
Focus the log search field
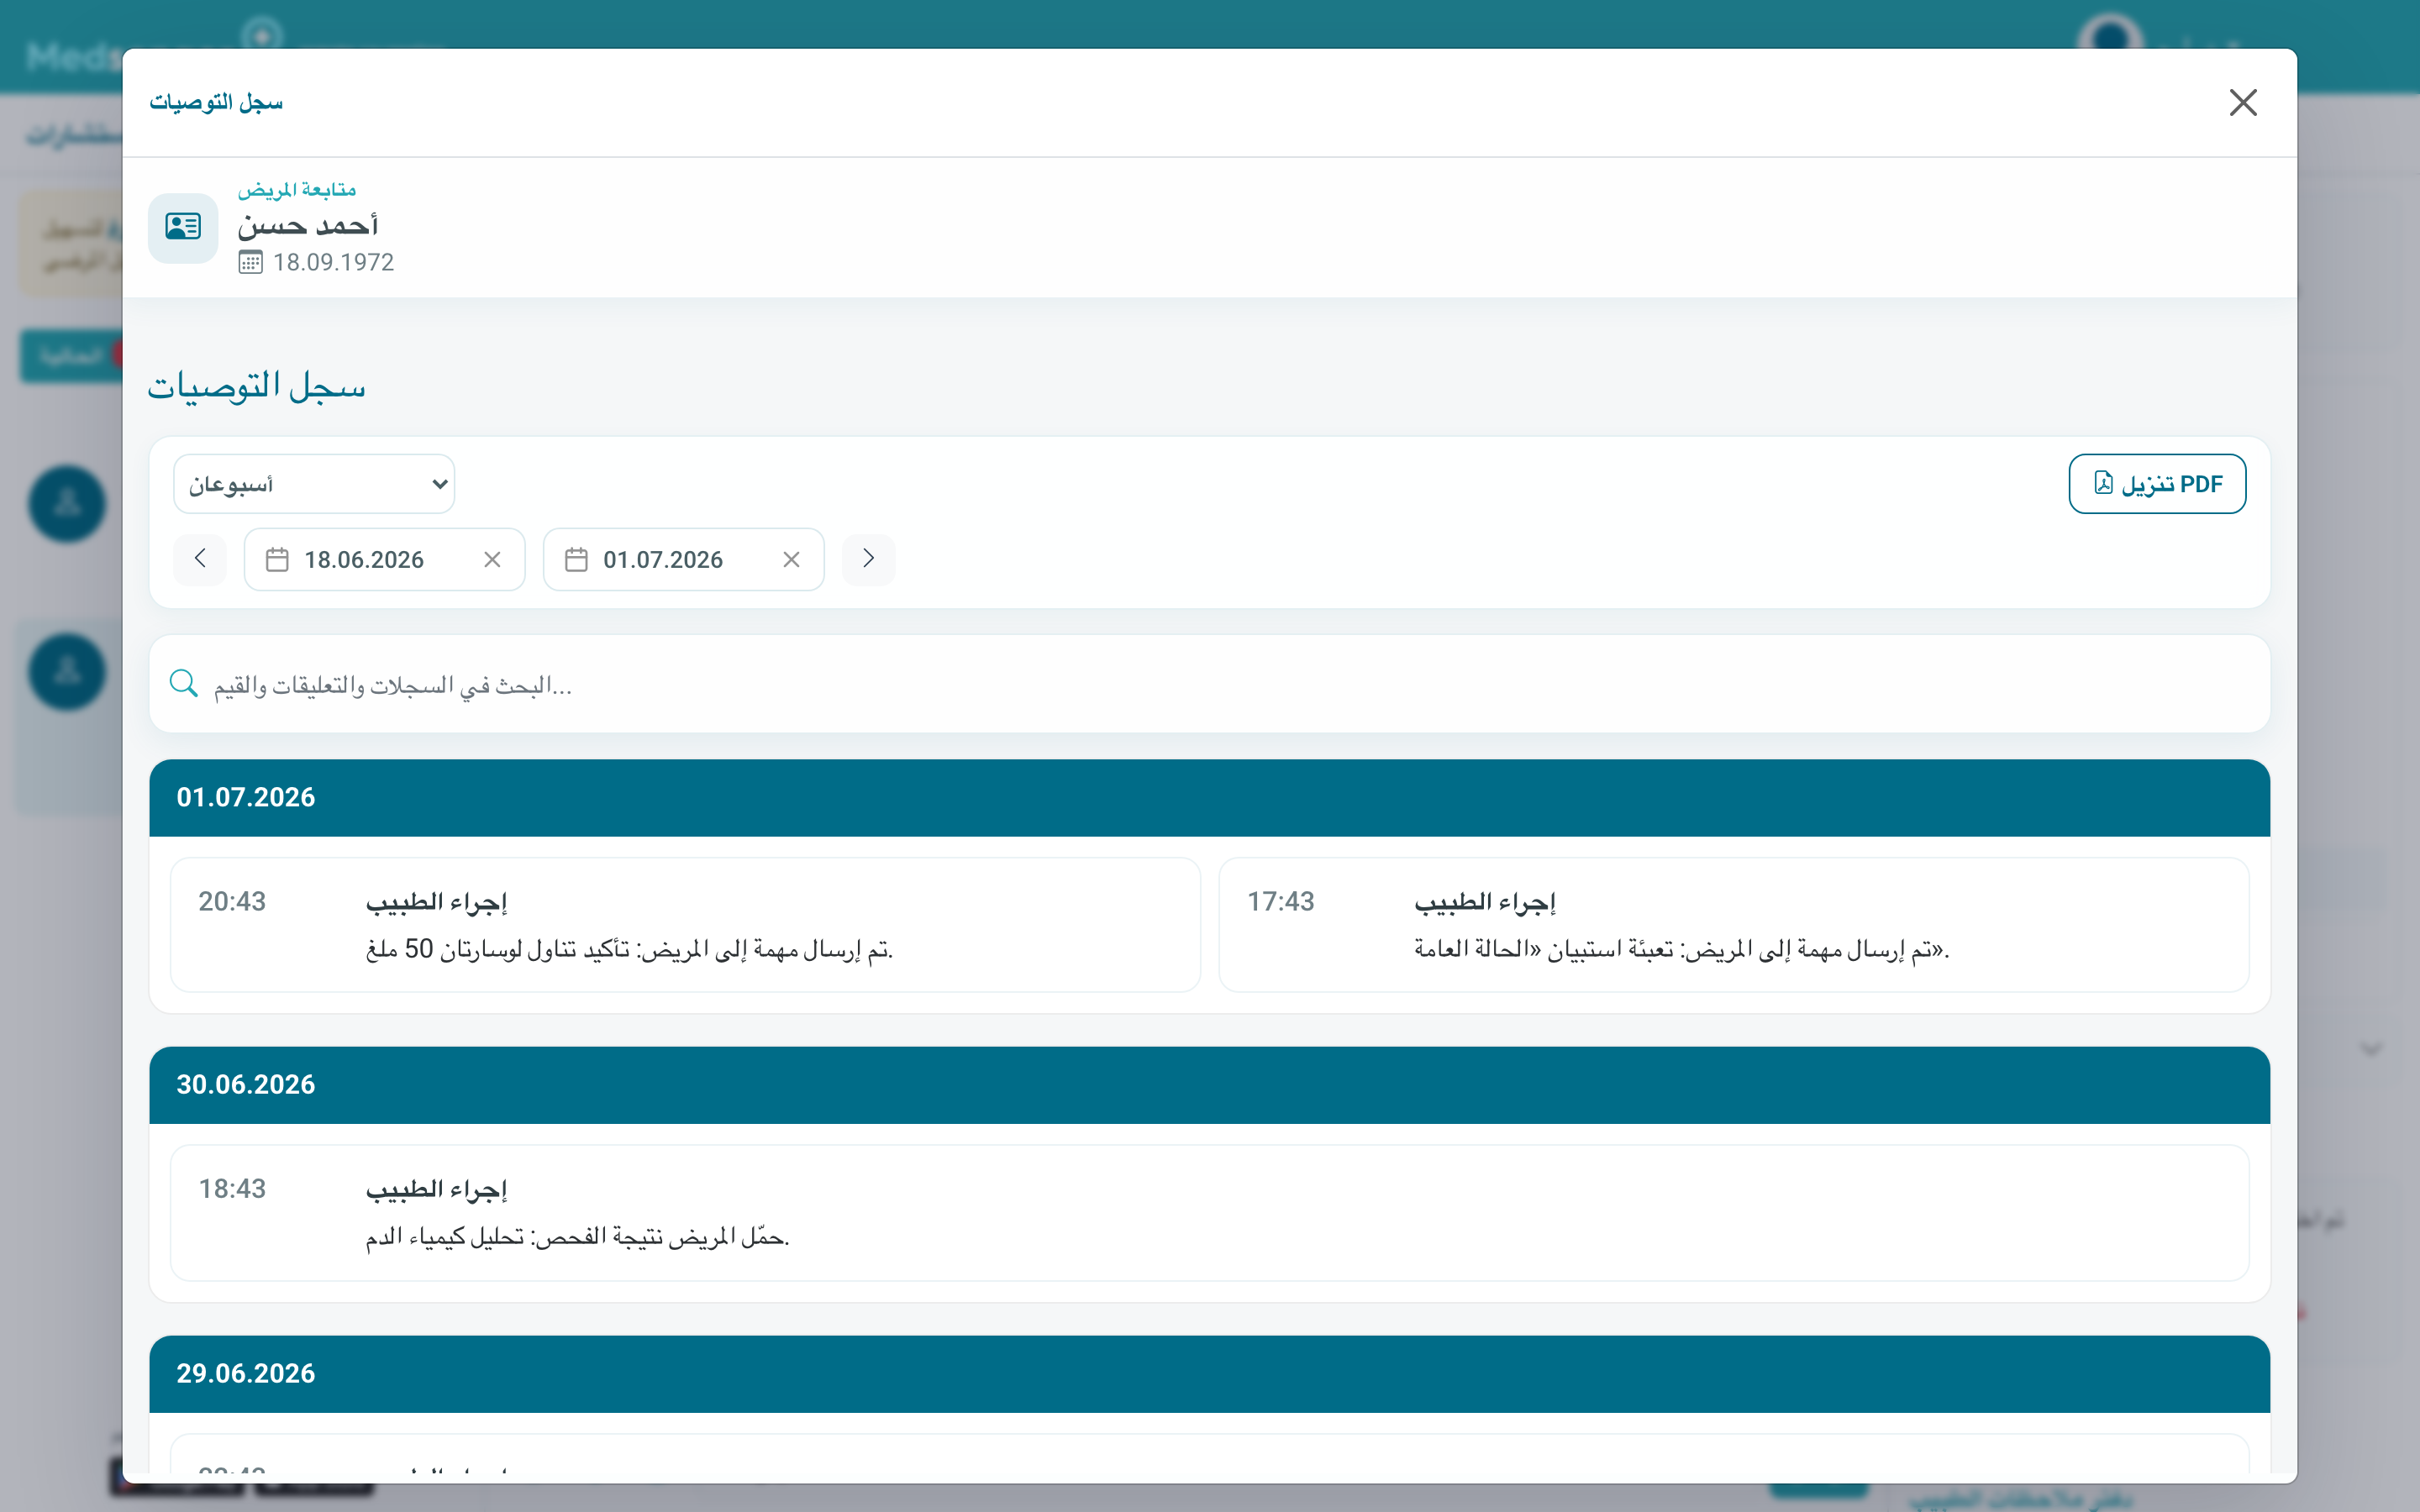[x=1209, y=684]
